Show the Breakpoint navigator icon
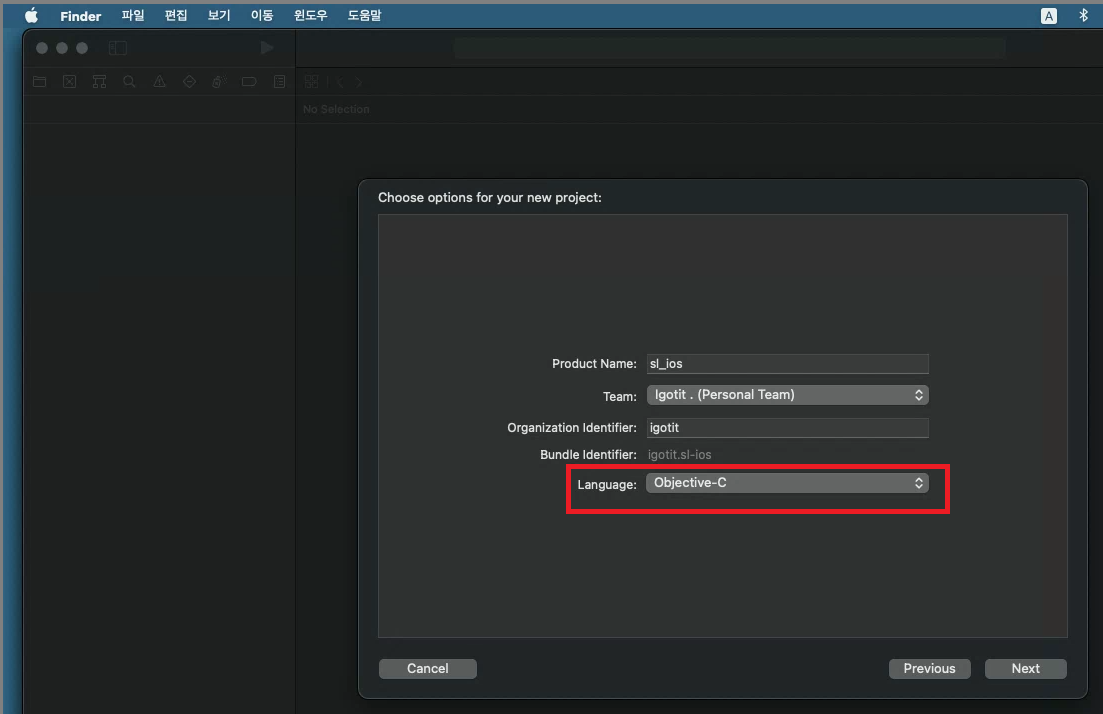The height and width of the screenshot is (714, 1103). pos(249,82)
